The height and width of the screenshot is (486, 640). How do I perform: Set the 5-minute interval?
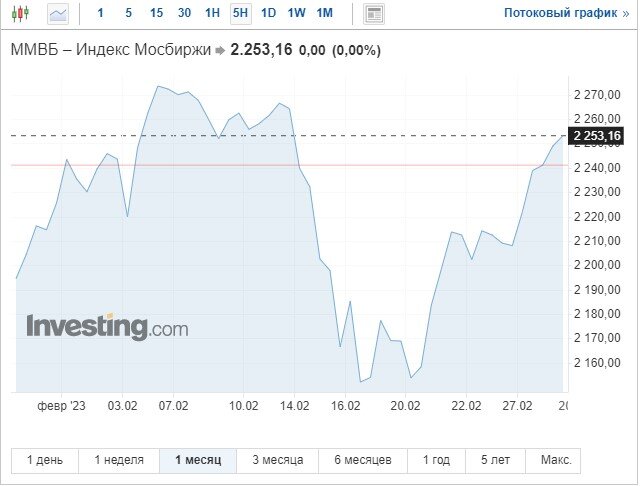coord(128,13)
